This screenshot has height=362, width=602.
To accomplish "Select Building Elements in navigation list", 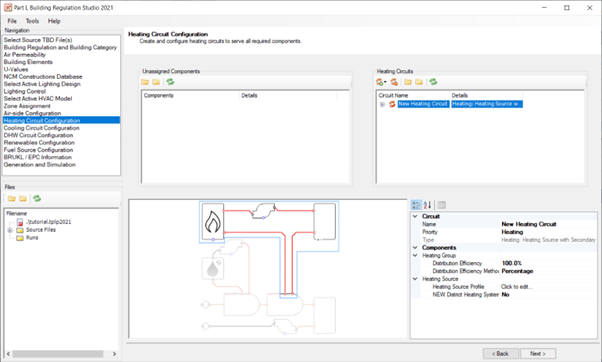I will 28,62.
